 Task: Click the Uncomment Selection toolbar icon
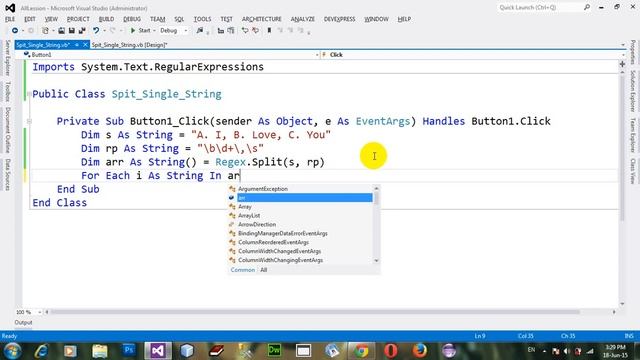[x=231, y=31]
